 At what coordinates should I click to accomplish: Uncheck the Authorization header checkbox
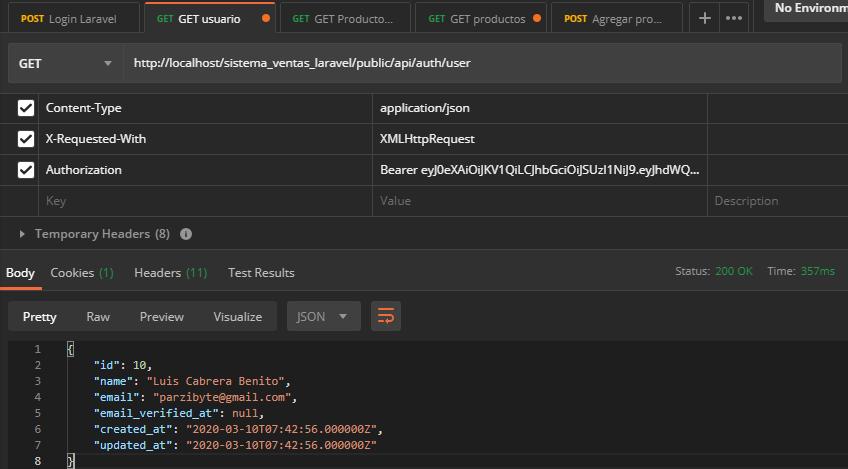pos(25,170)
